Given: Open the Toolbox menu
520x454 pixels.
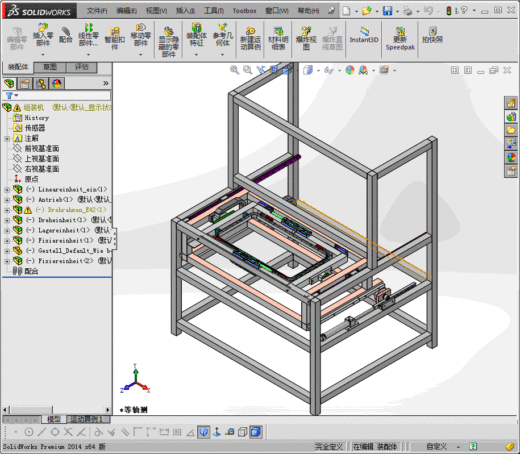Looking at the screenshot, I should tap(244, 11).
